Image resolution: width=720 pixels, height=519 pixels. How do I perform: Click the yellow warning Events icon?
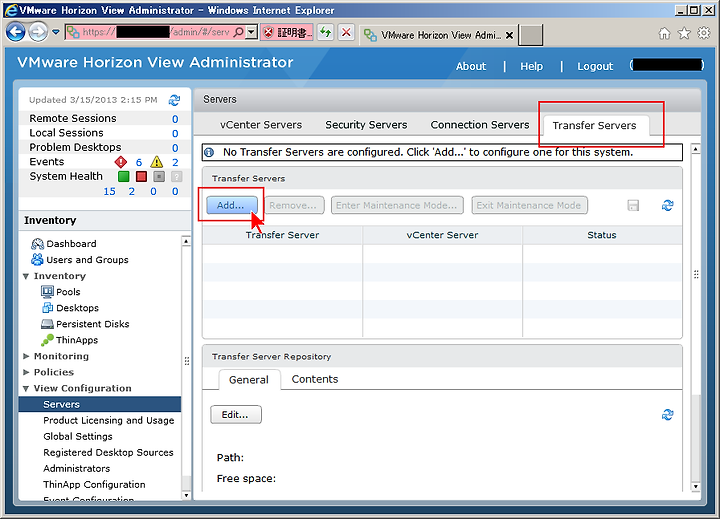[157, 162]
